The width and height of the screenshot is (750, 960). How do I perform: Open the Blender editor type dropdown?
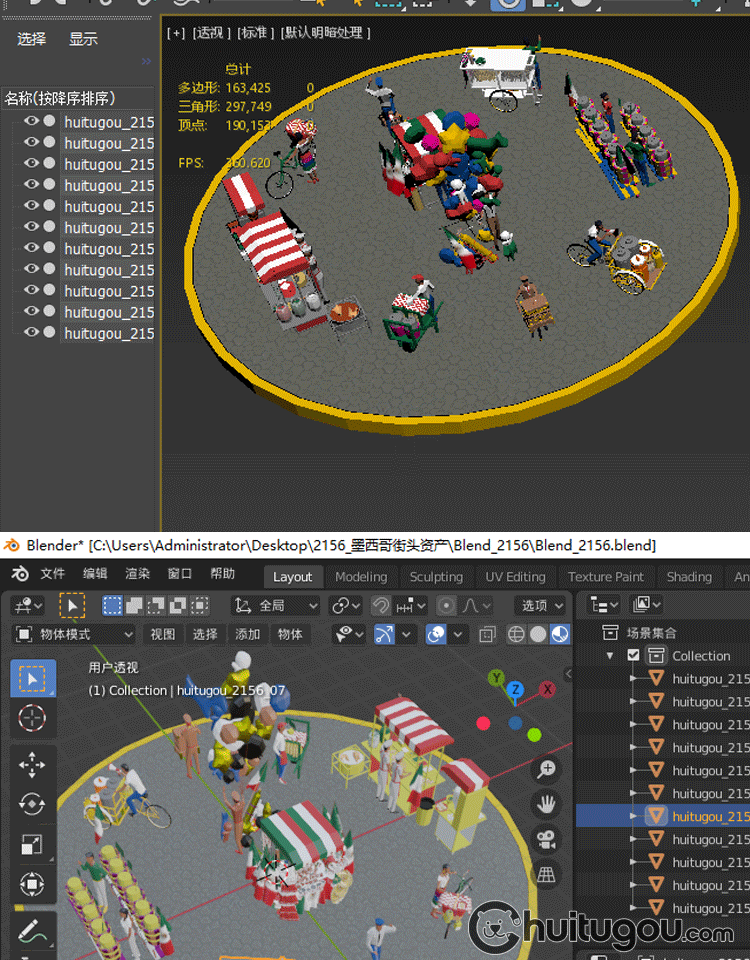28,606
